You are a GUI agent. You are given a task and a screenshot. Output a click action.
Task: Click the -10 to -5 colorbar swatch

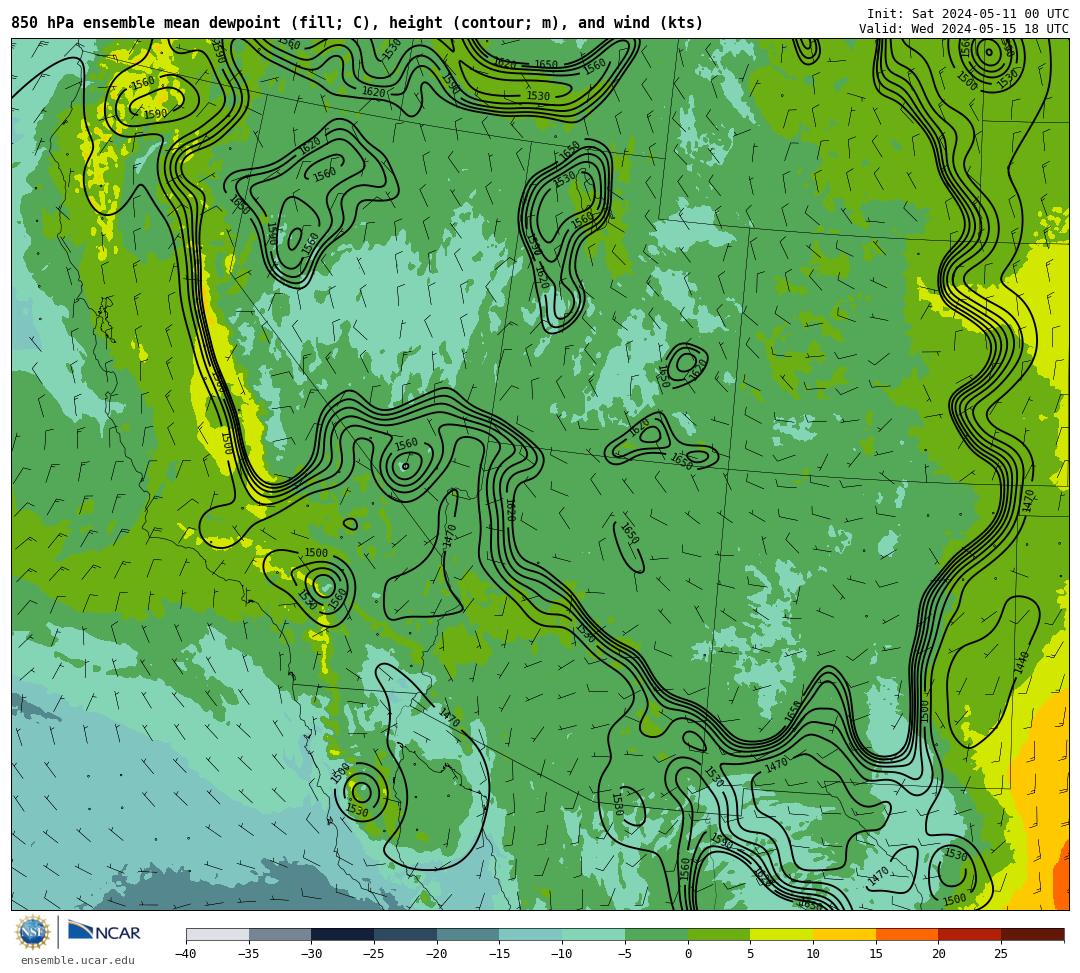(x=594, y=934)
